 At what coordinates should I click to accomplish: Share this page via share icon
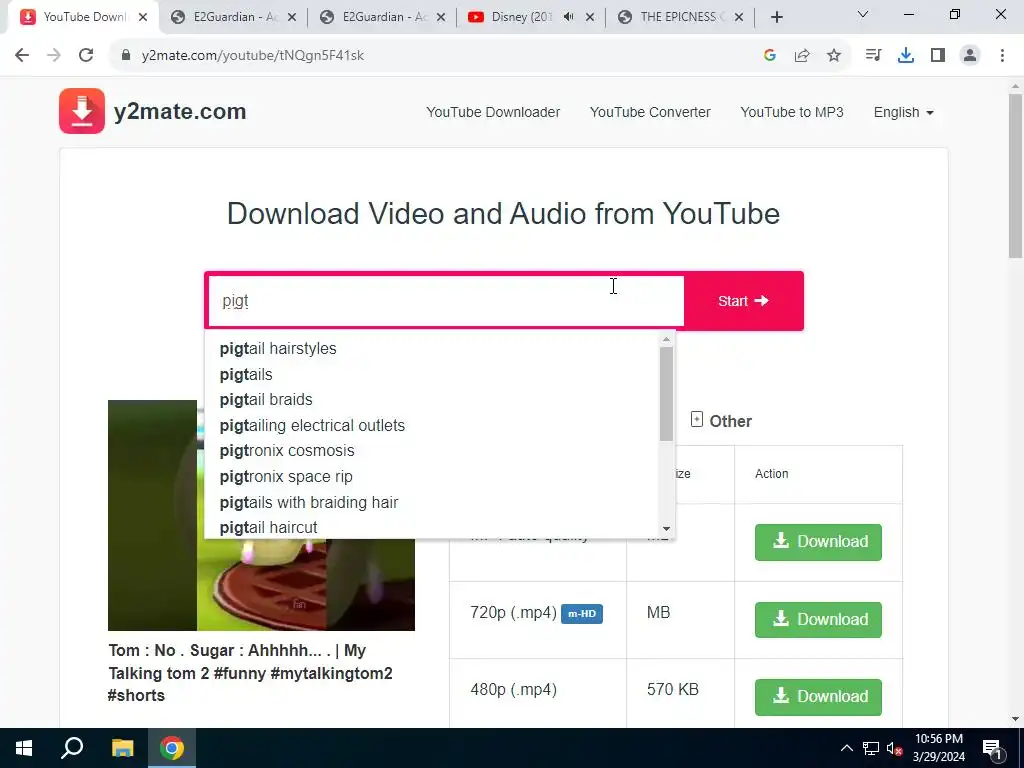point(802,56)
